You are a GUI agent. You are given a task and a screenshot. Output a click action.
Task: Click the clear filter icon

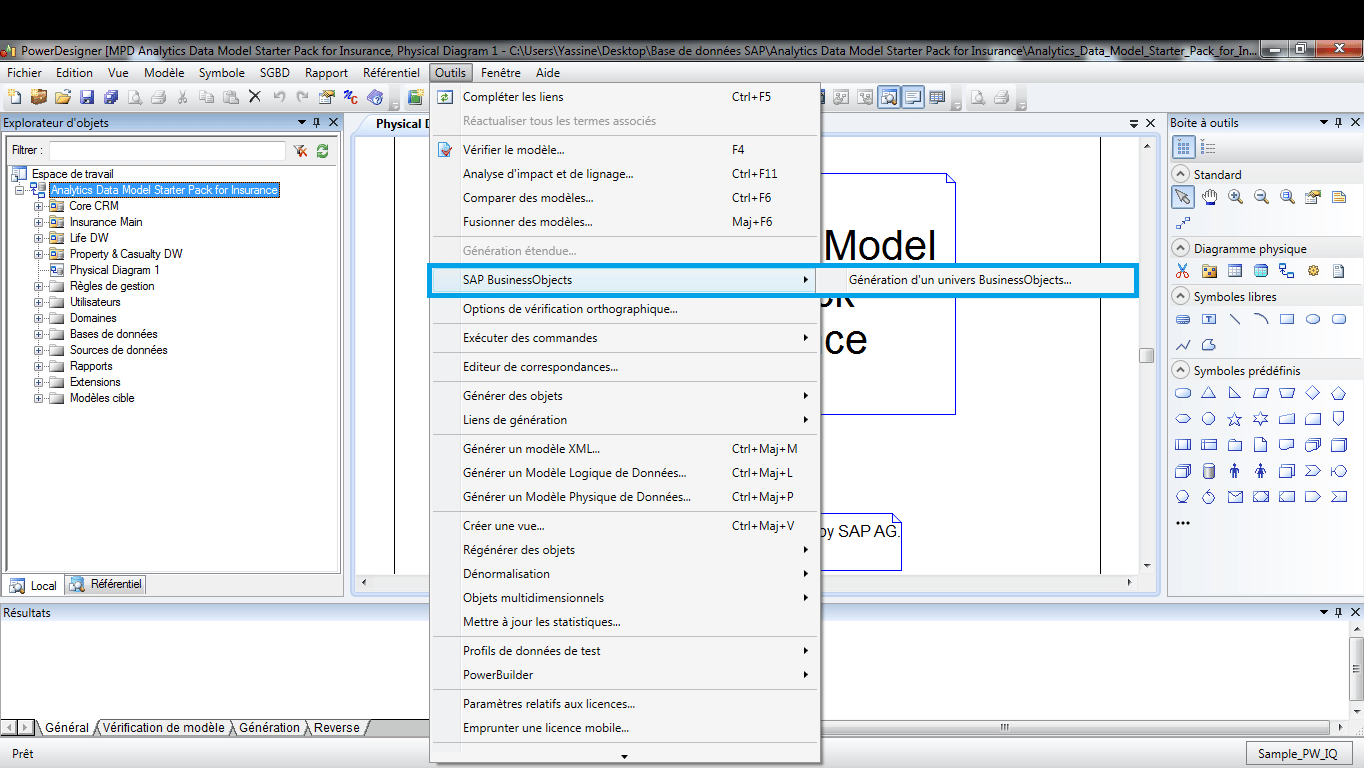pos(299,151)
